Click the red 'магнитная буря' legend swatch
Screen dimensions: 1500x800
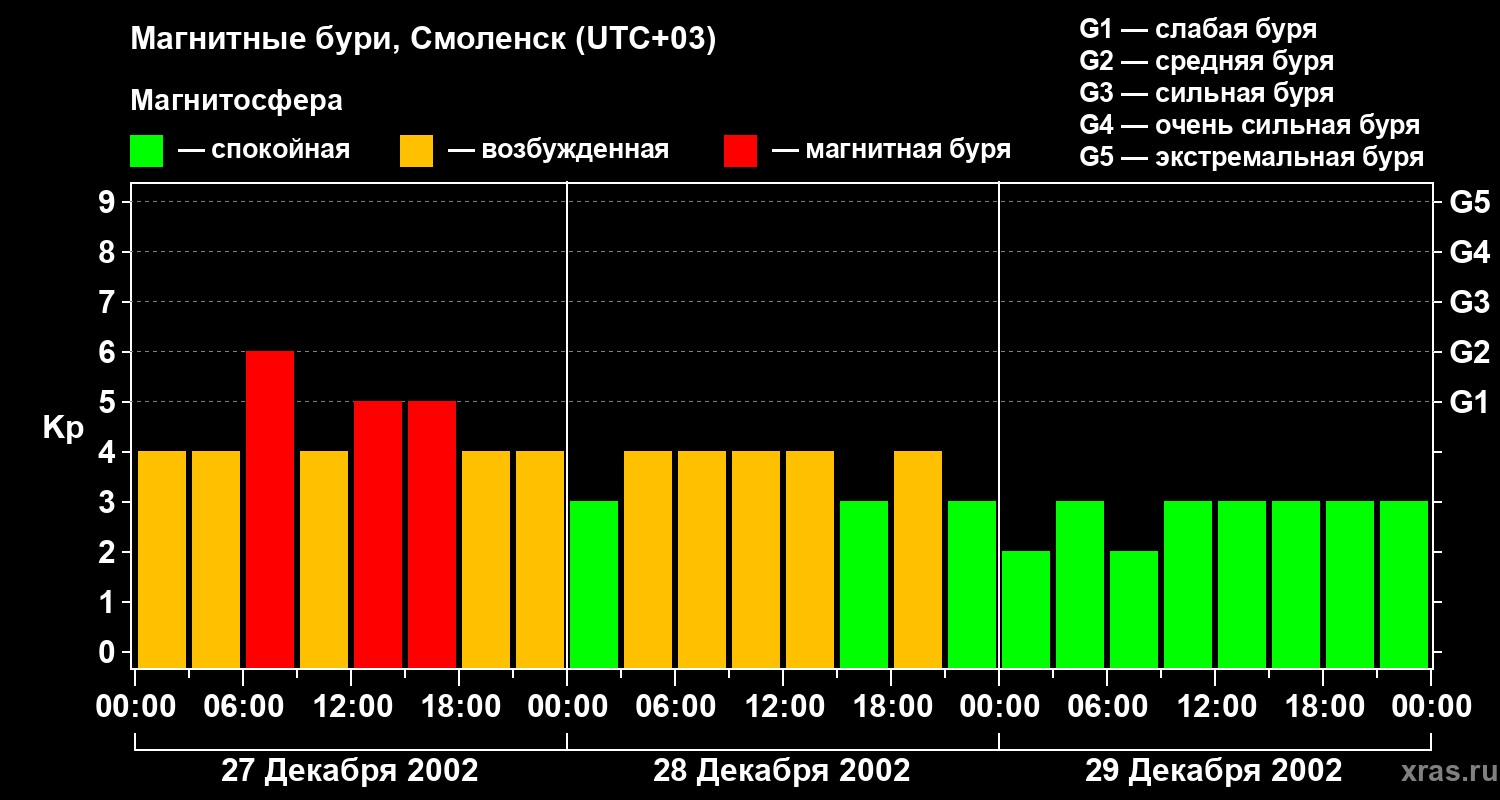point(740,151)
